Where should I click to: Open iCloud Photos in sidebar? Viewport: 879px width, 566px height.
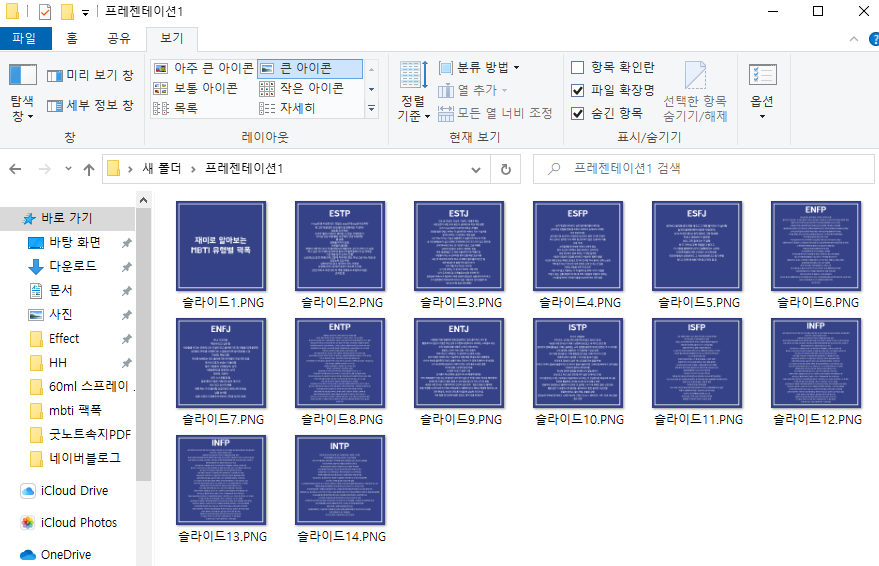click(78, 523)
